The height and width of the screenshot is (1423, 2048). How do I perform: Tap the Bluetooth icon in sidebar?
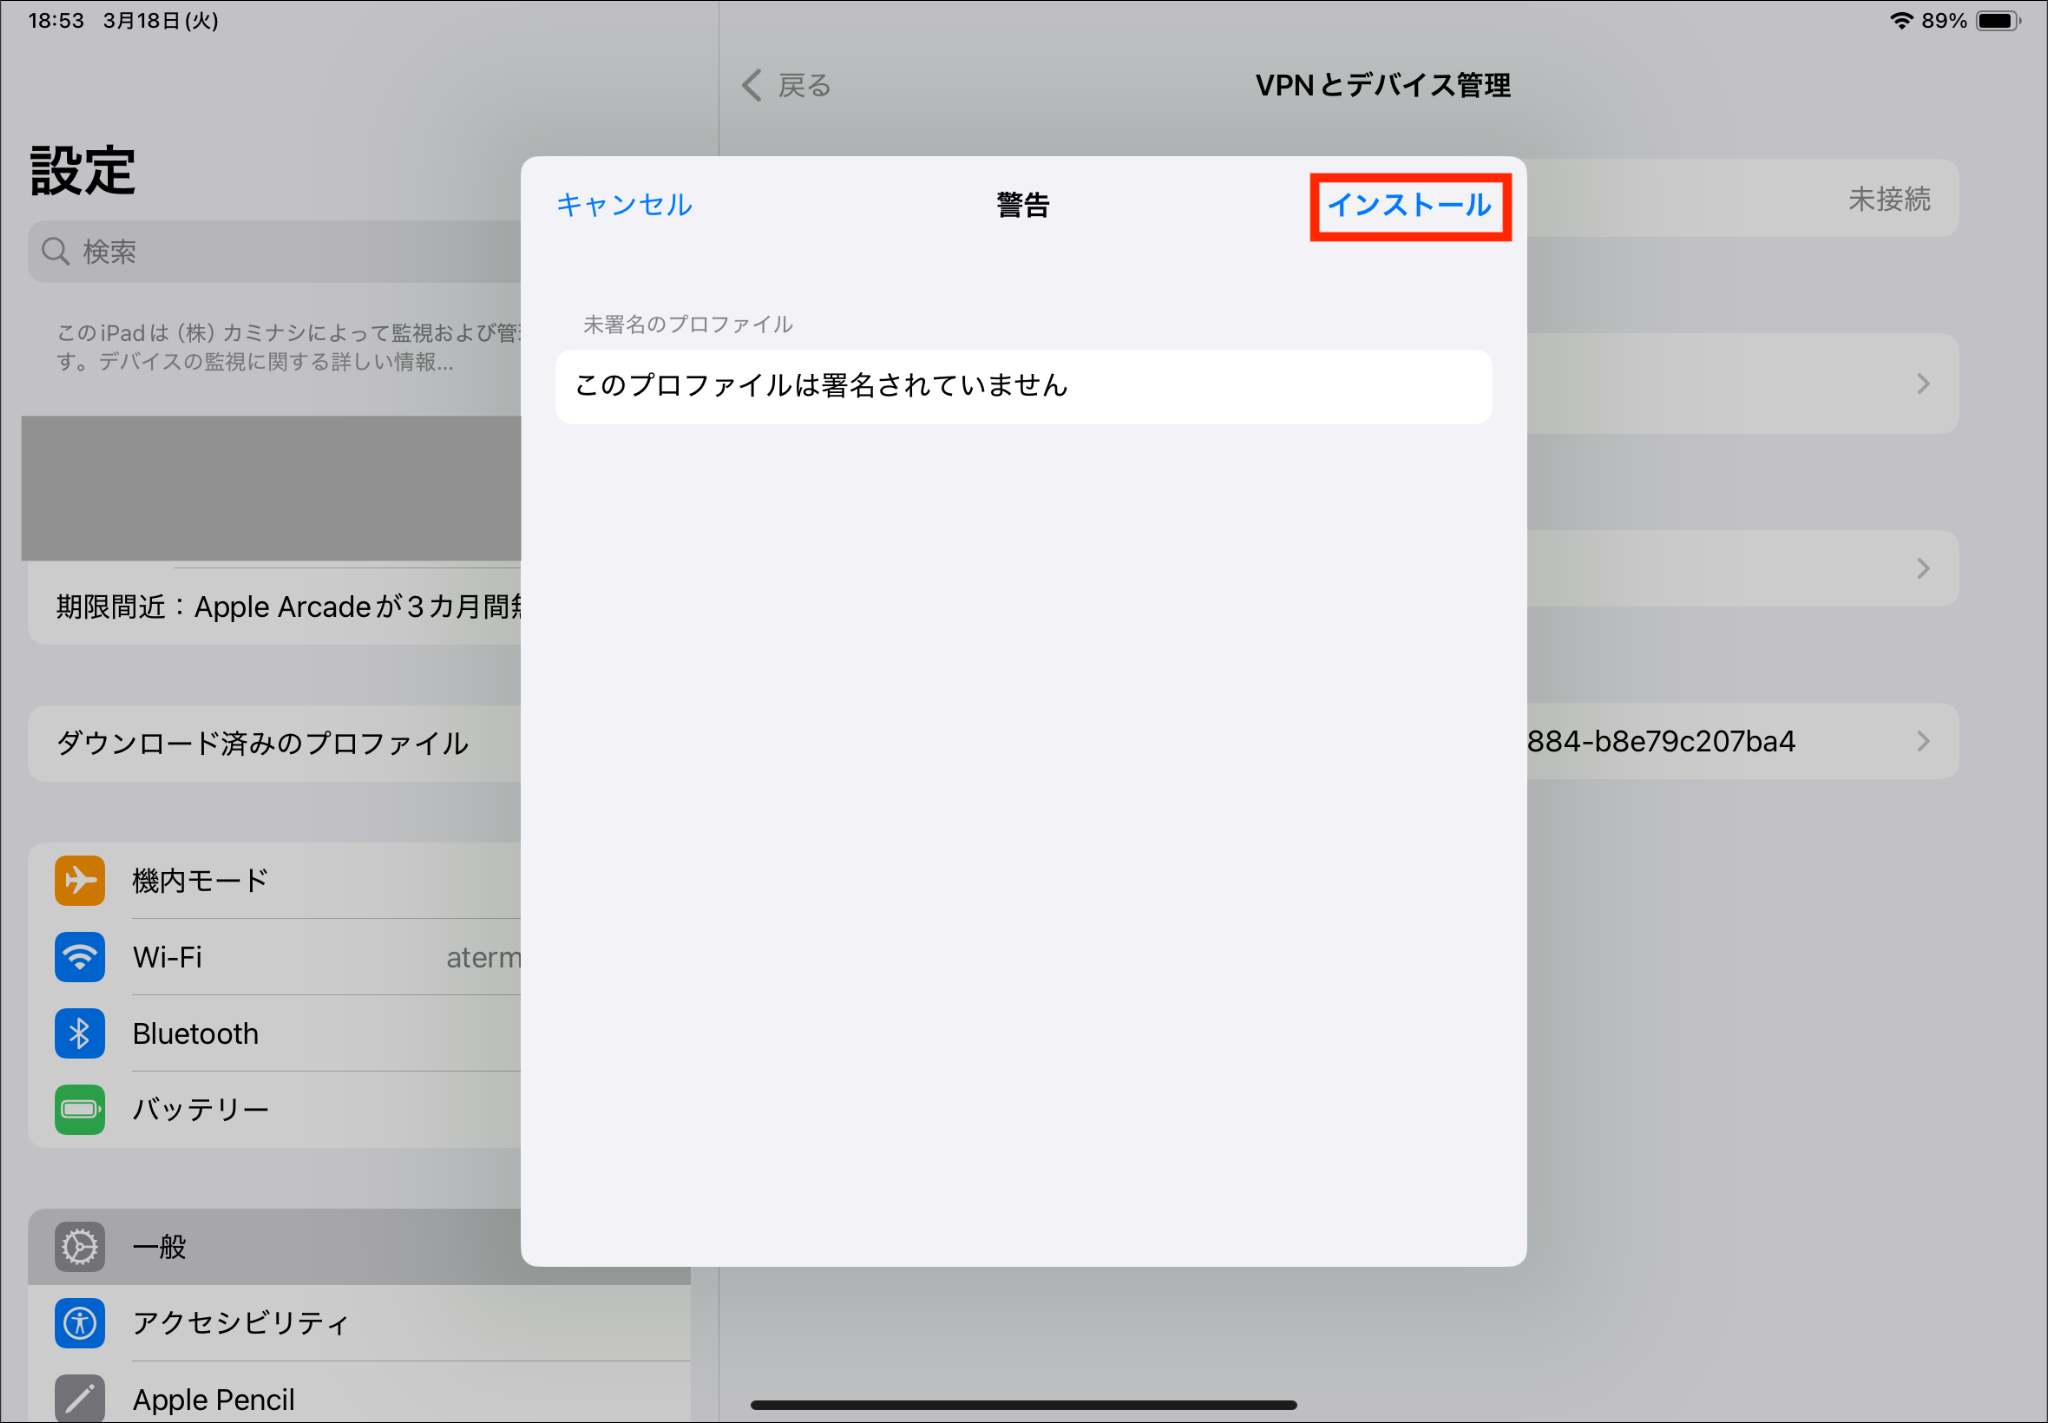[x=80, y=1033]
